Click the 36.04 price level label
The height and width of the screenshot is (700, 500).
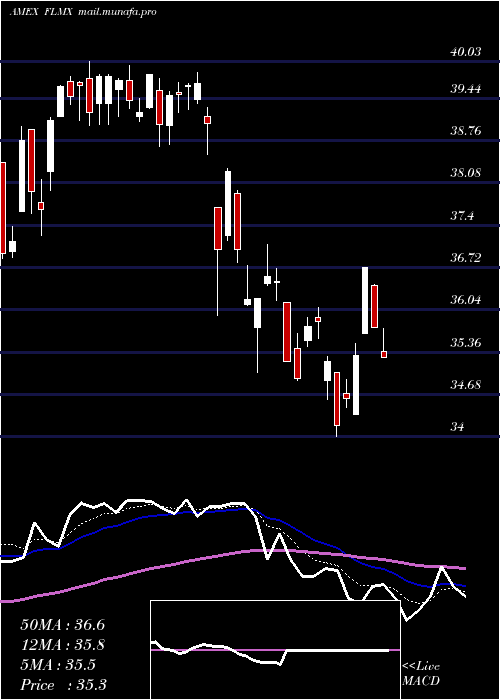pyautogui.click(x=466, y=300)
